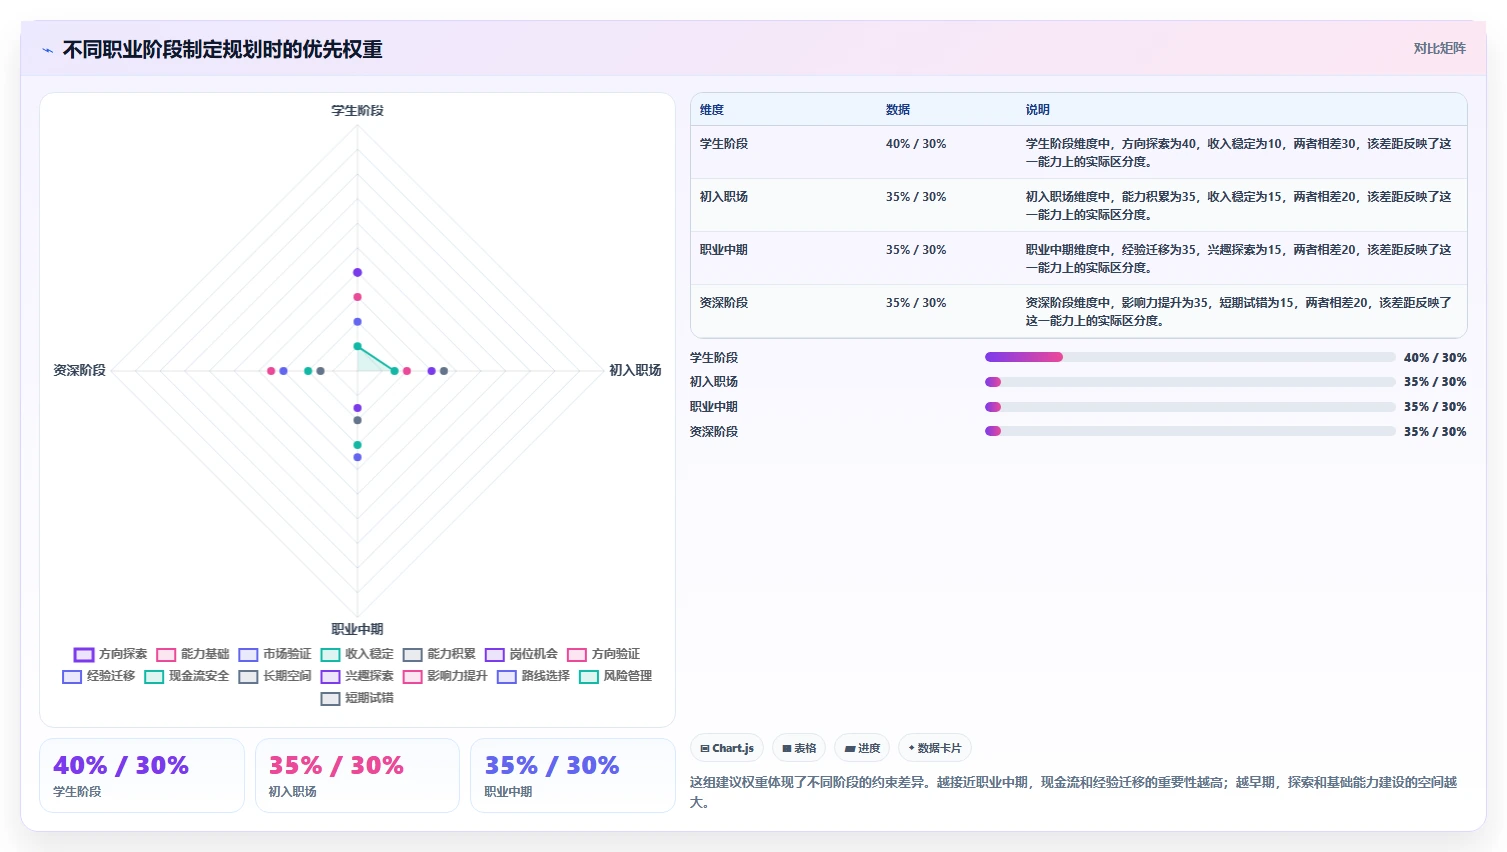The height and width of the screenshot is (852, 1507).
Task: Click the 初入职场 progress bar
Action: click(x=1190, y=382)
